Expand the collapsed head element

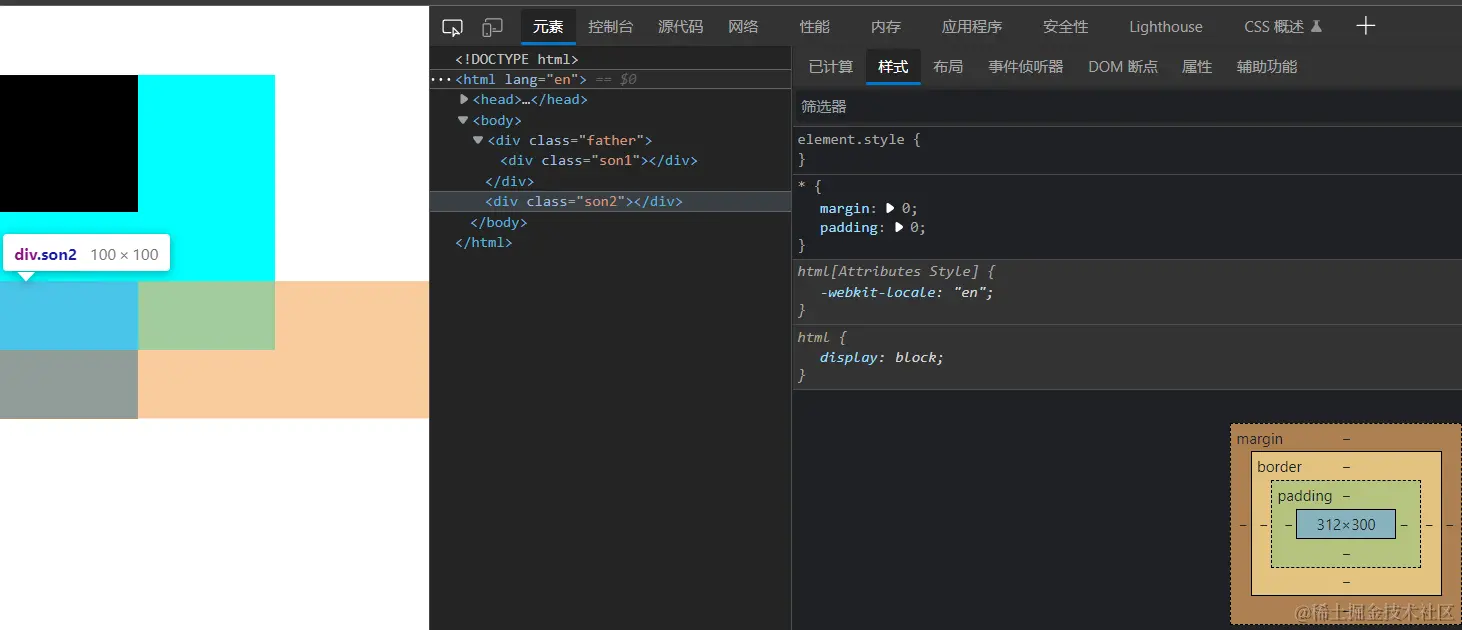[464, 99]
